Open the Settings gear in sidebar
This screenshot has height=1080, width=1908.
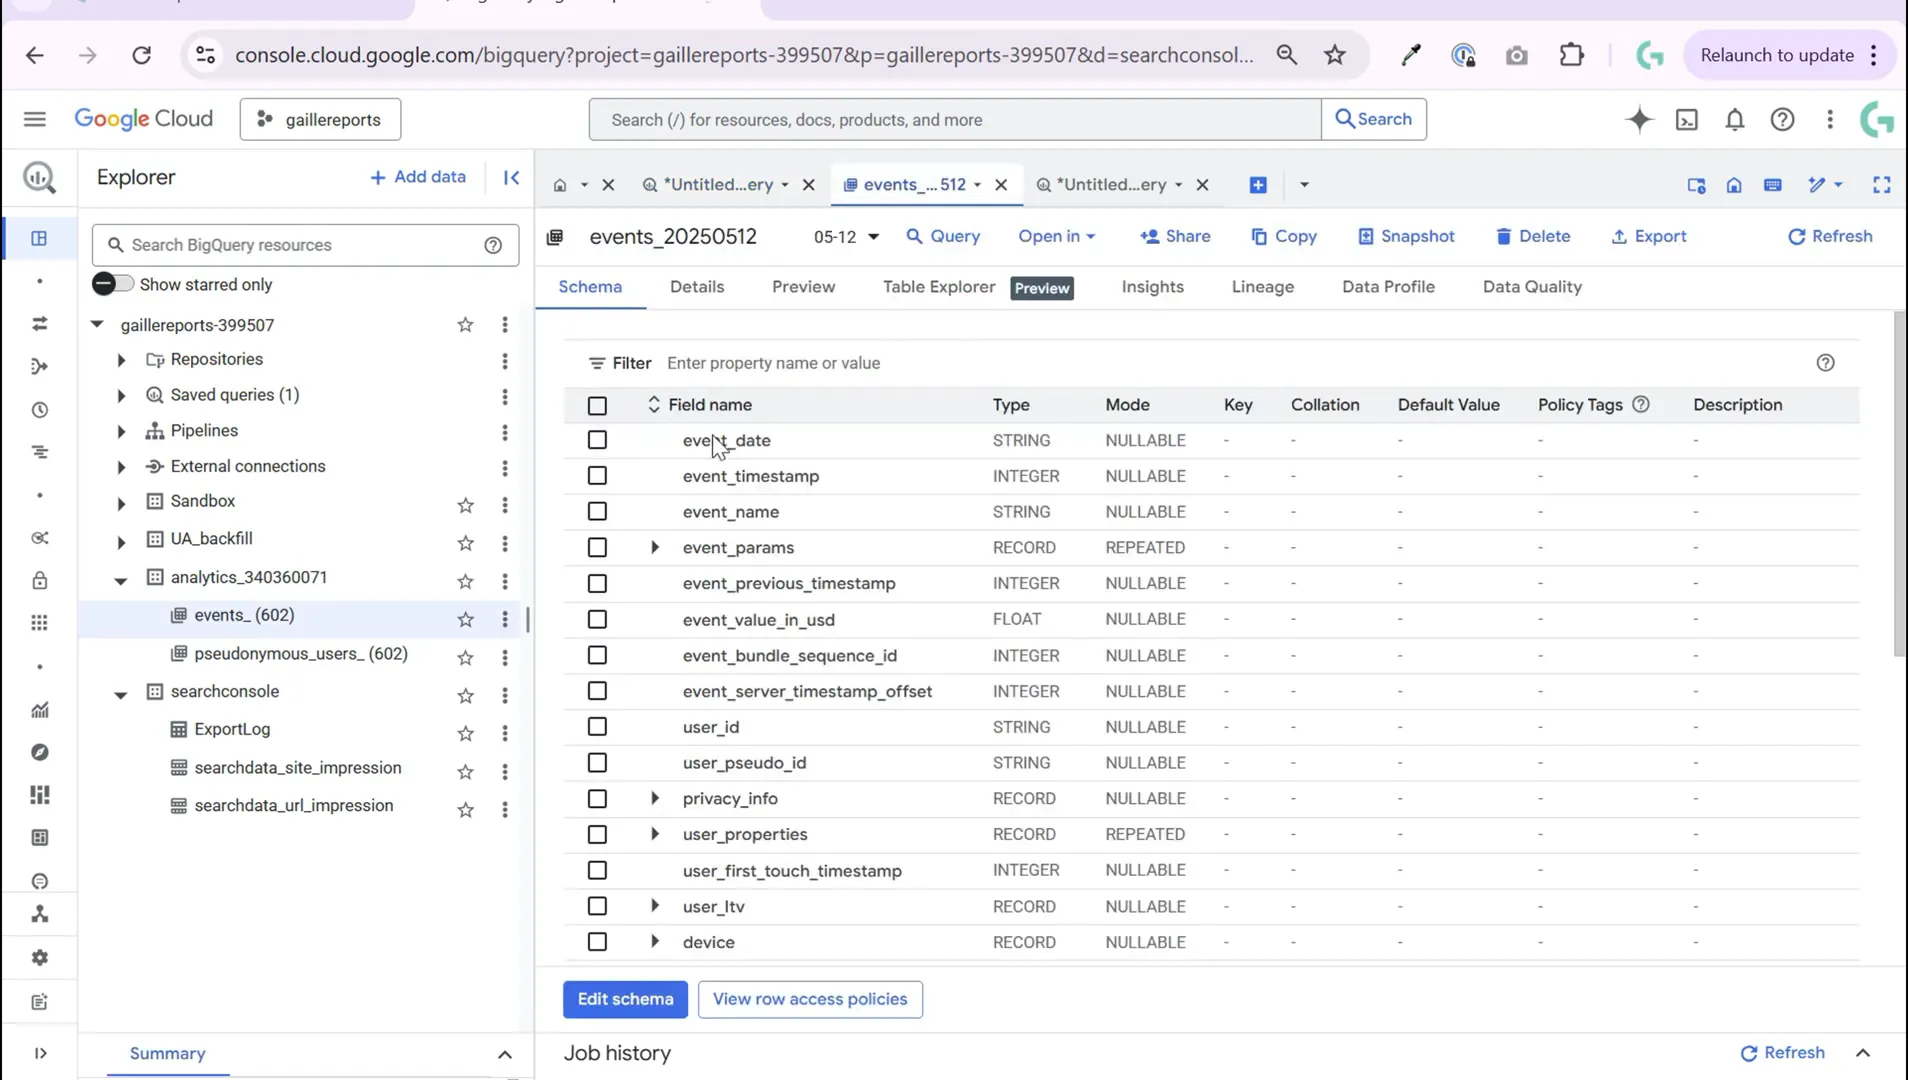tap(39, 958)
